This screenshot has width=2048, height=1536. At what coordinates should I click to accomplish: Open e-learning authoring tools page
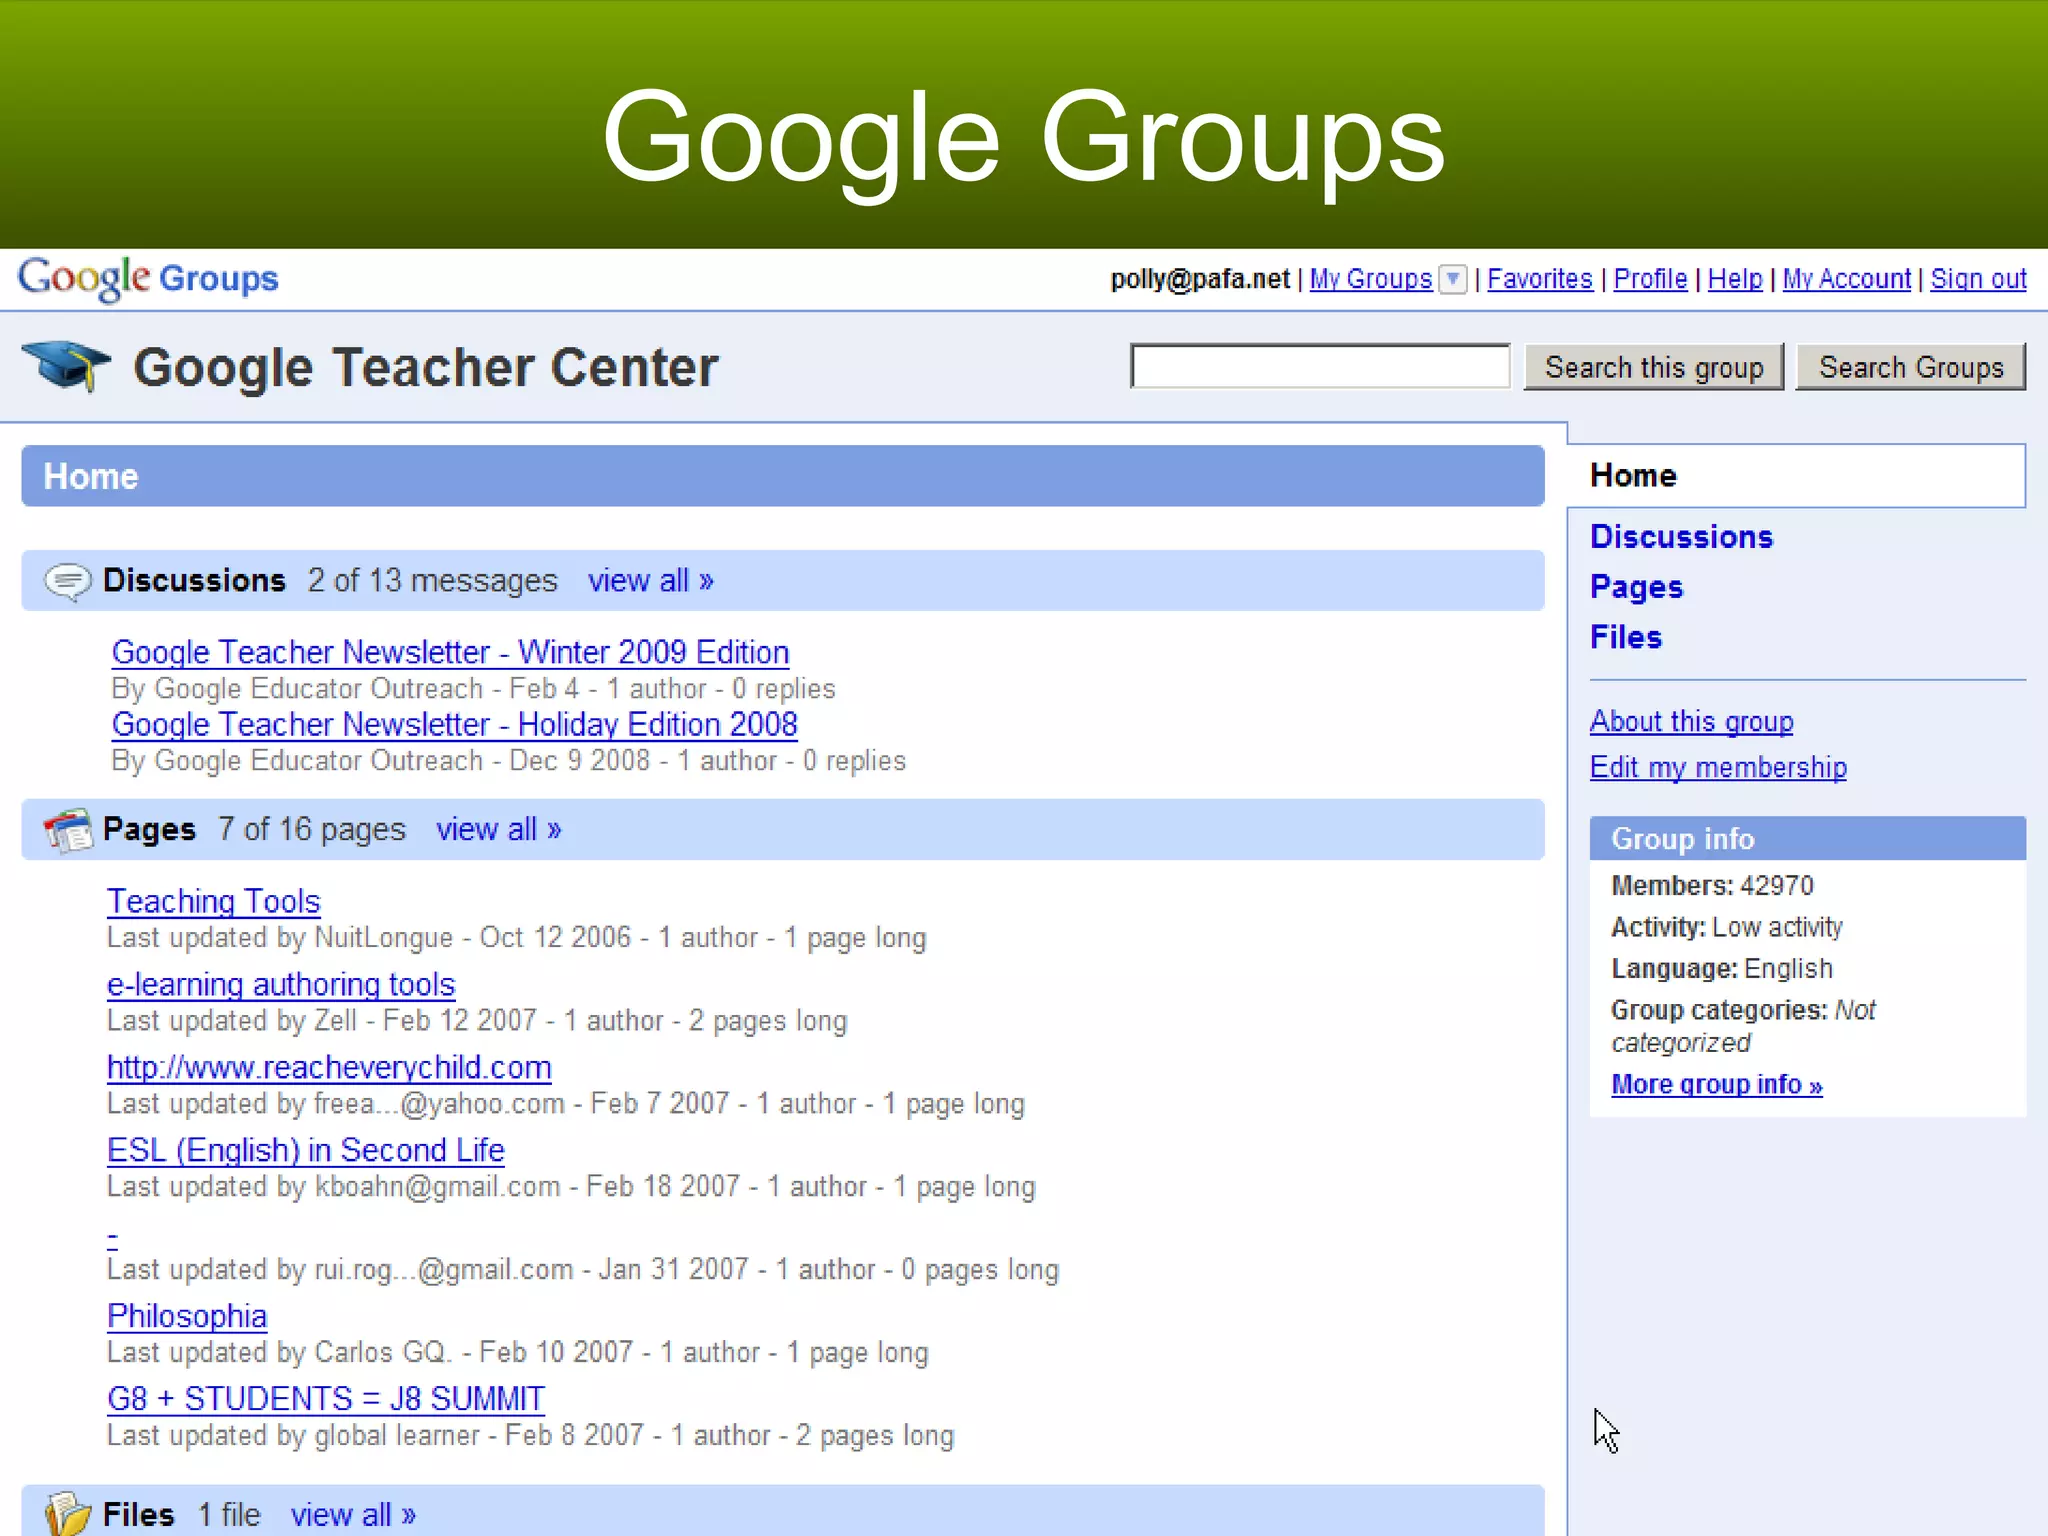pyautogui.click(x=281, y=985)
